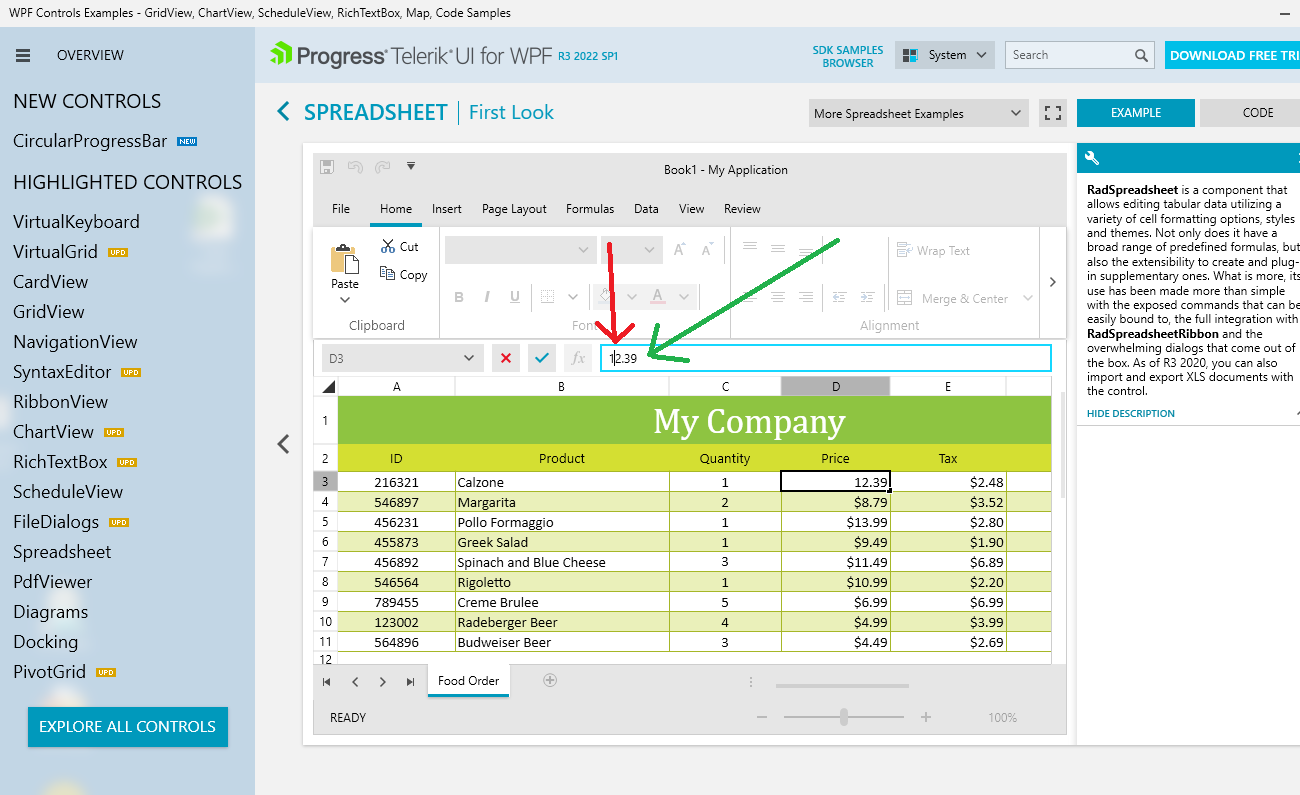Toggle Wrap Text in the Alignment group
The width and height of the screenshot is (1300, 795).
pos(933,251)
